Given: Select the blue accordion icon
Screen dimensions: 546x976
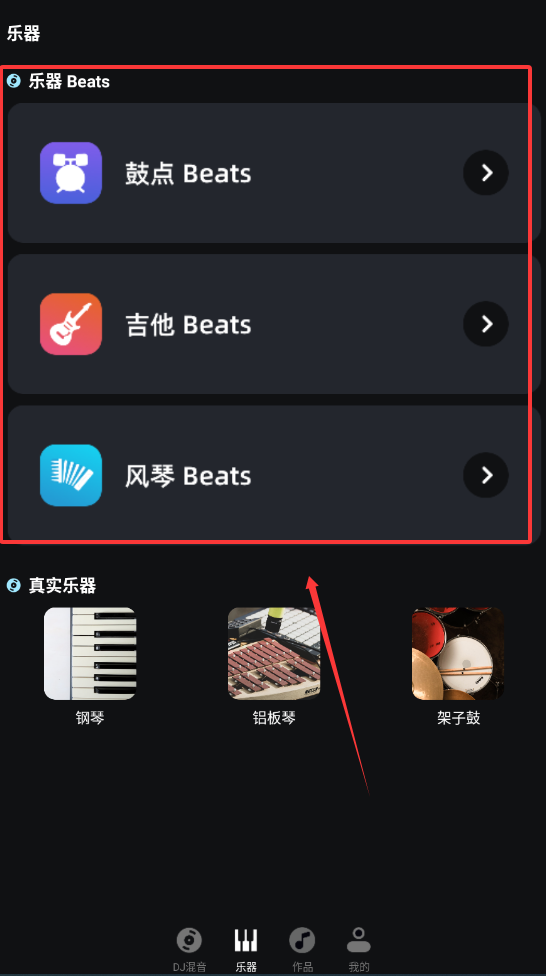Looking at the screenshot, I should [x=71, y=476].
